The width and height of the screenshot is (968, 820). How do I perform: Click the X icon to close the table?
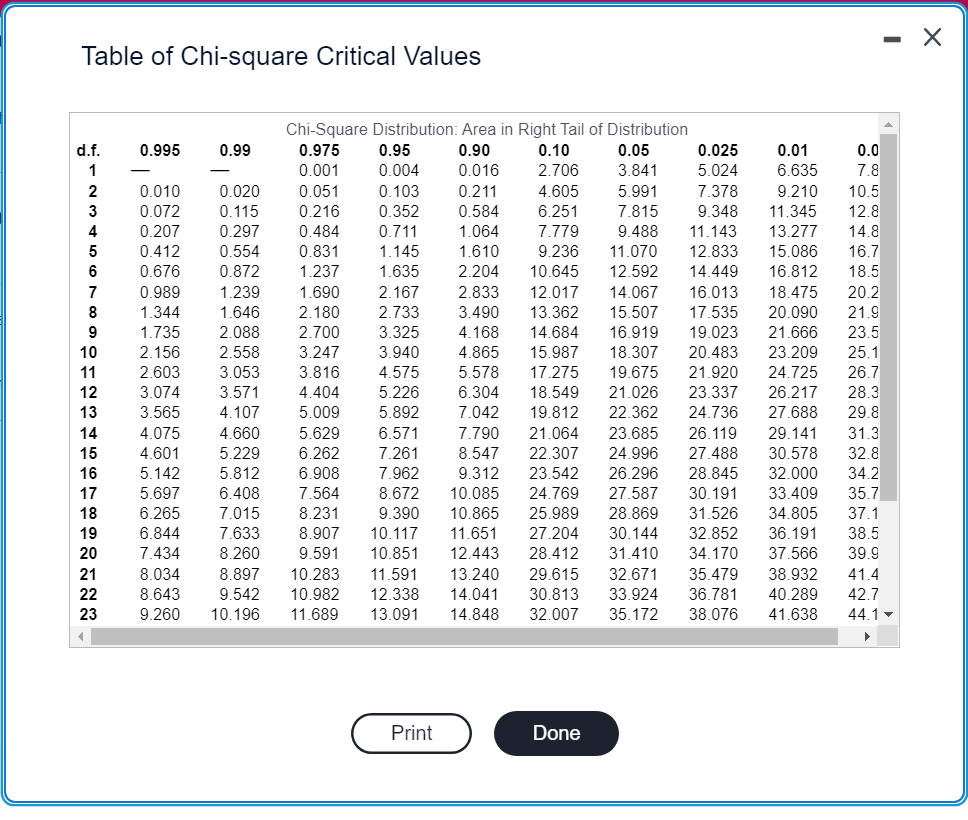[x=932, y=37]
